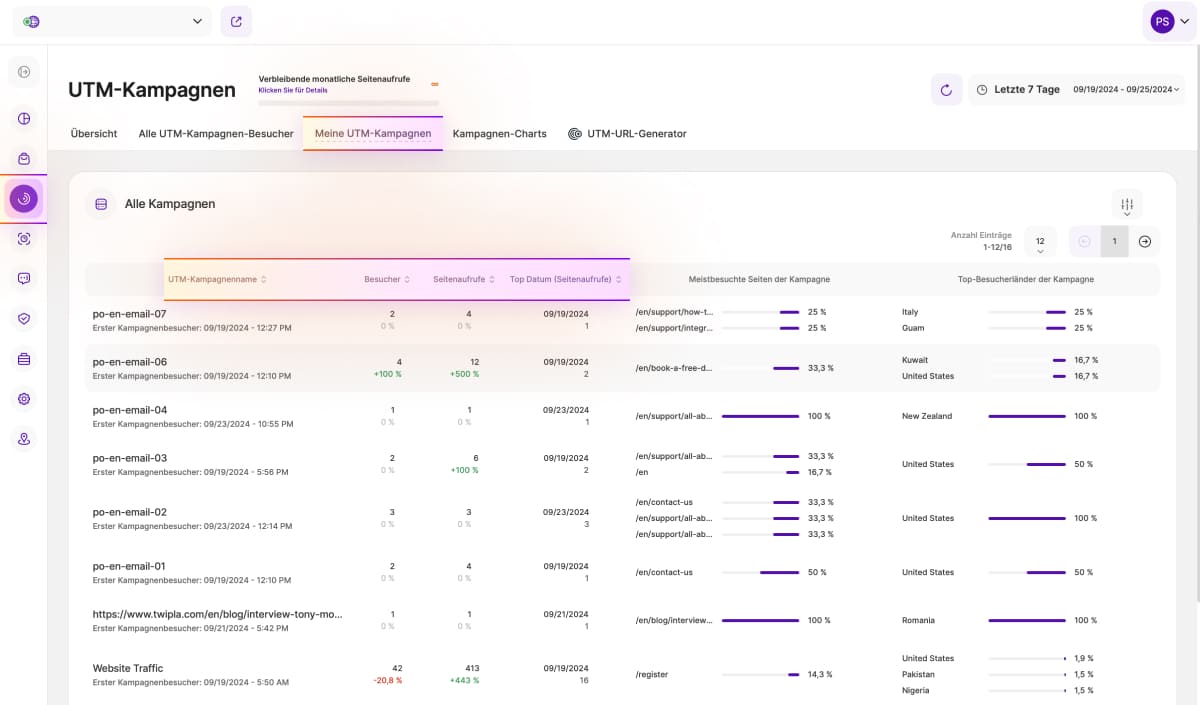Click the refresh data icon button

946,90
